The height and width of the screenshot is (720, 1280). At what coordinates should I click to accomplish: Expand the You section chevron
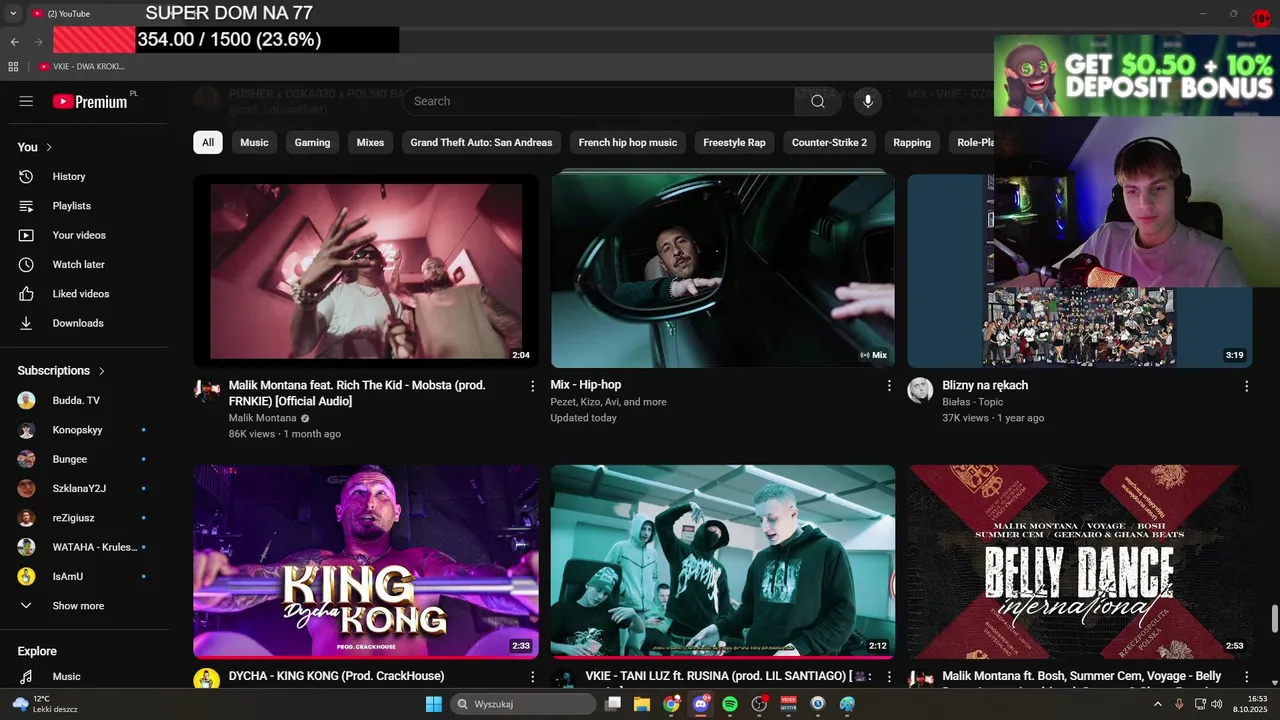[x=49, y=147]
